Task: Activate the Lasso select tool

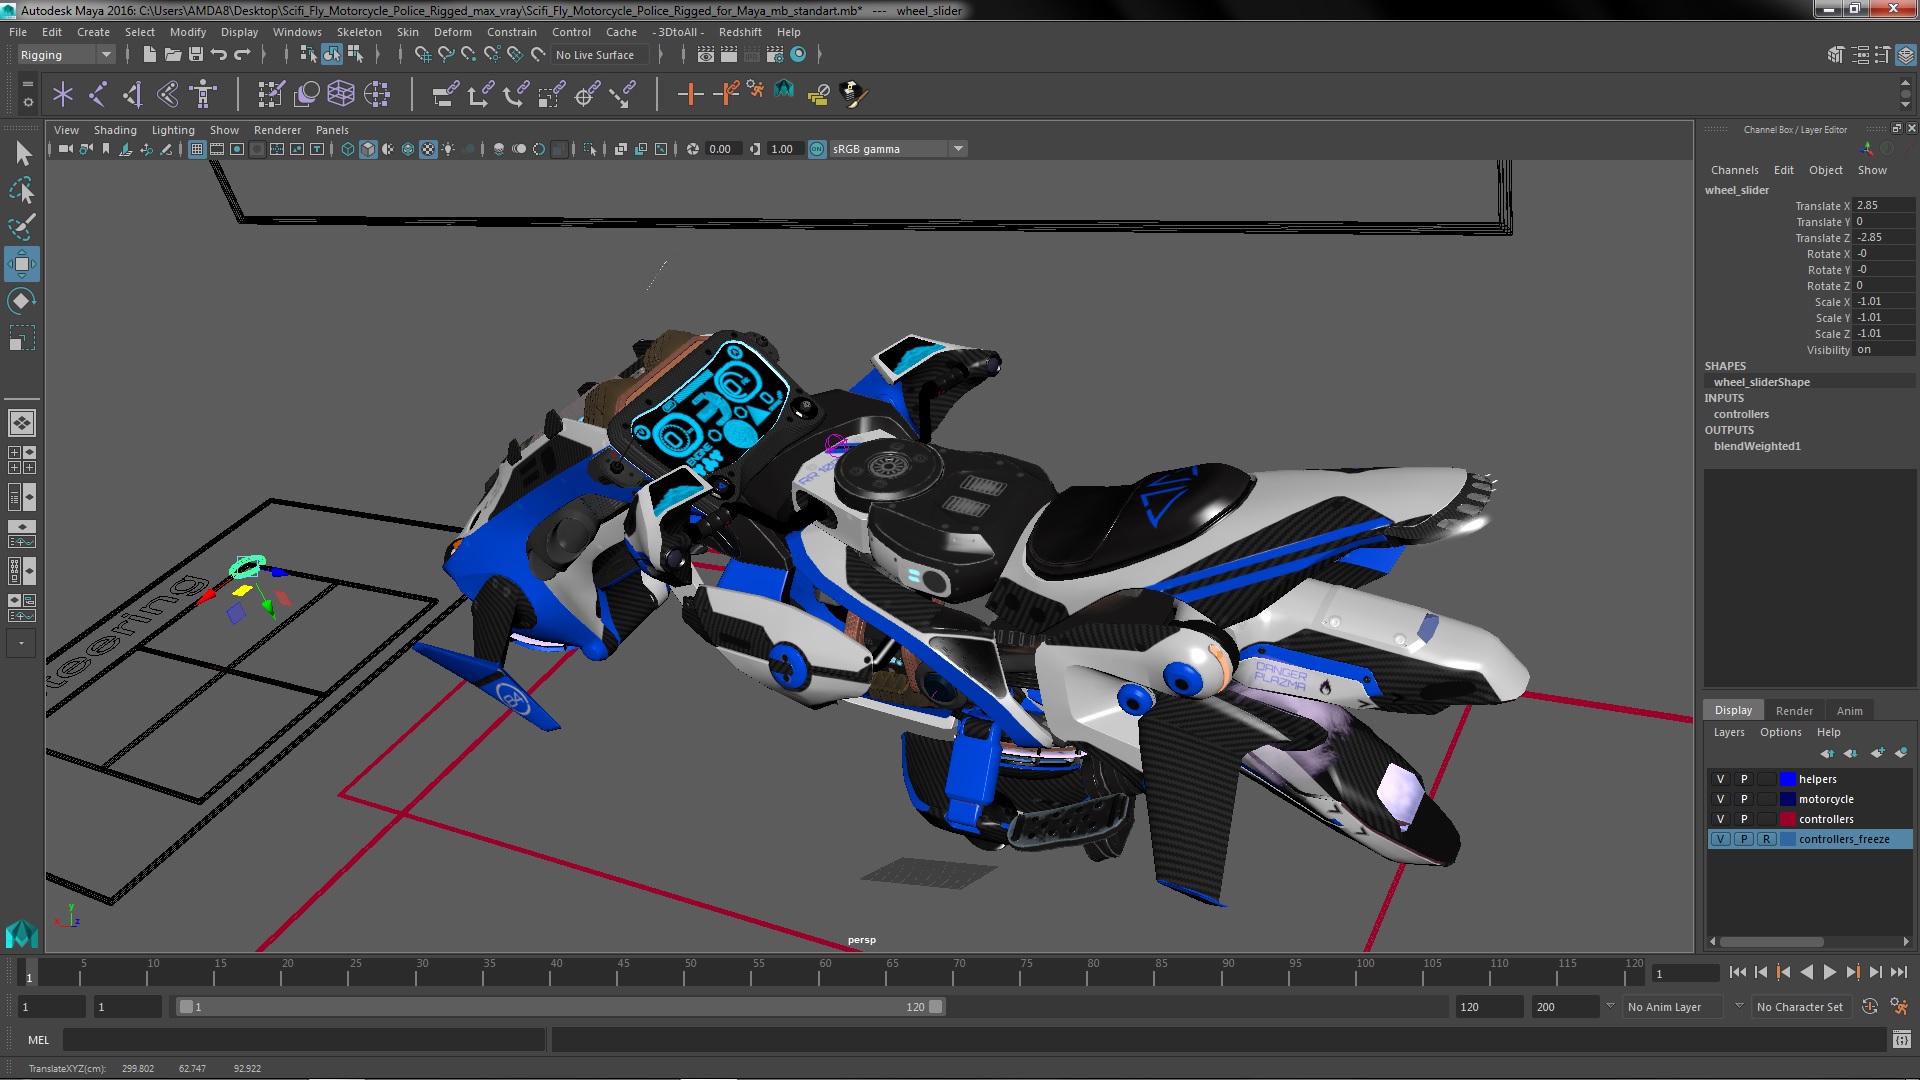Action: click(x=21, y=190)
